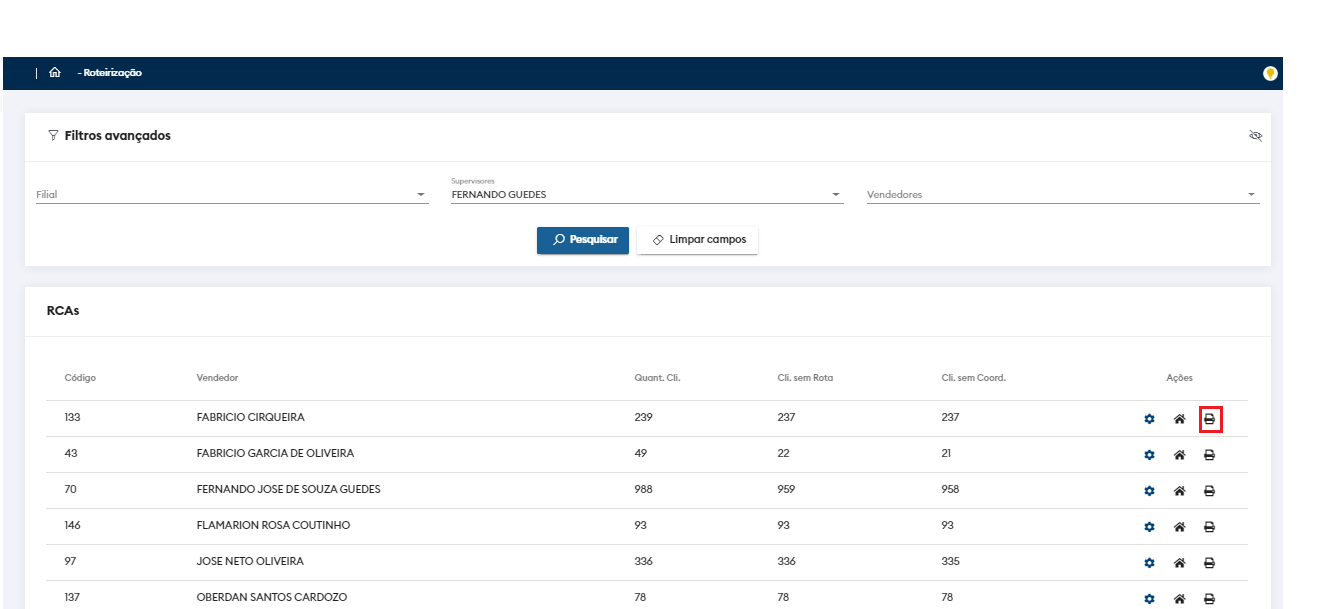Hide advanced filters with eye icon
1326x609 pixels.
1255,136
